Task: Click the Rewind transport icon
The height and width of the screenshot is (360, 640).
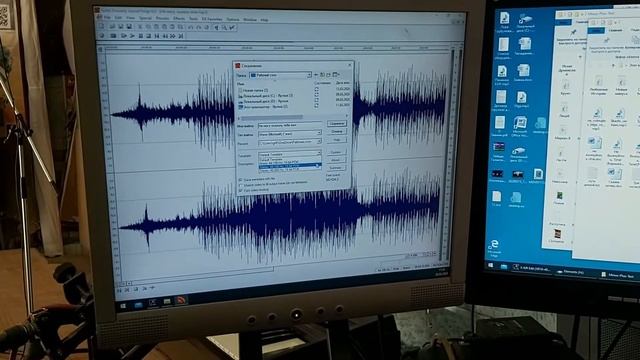Action: click(x=165, y=36)
